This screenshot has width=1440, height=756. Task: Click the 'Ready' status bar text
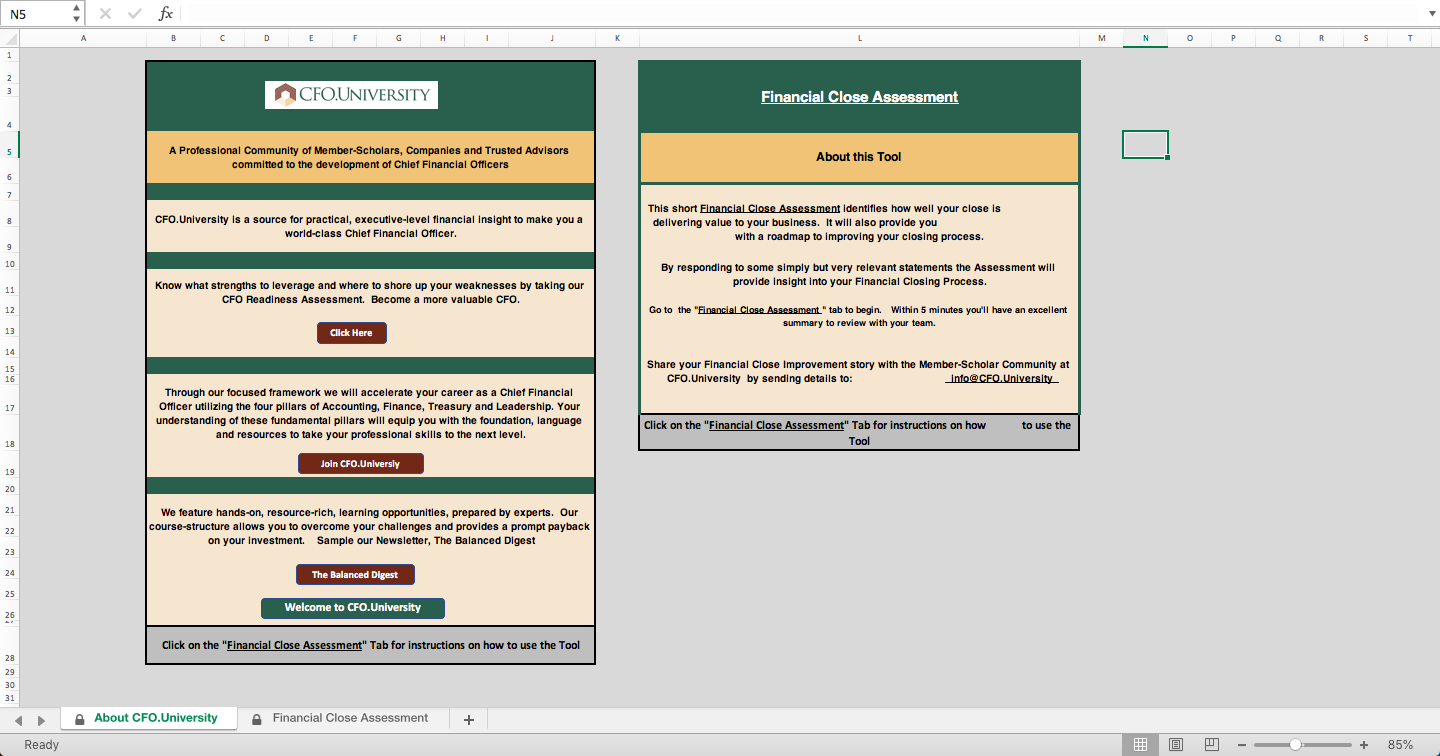coord(41,744)
